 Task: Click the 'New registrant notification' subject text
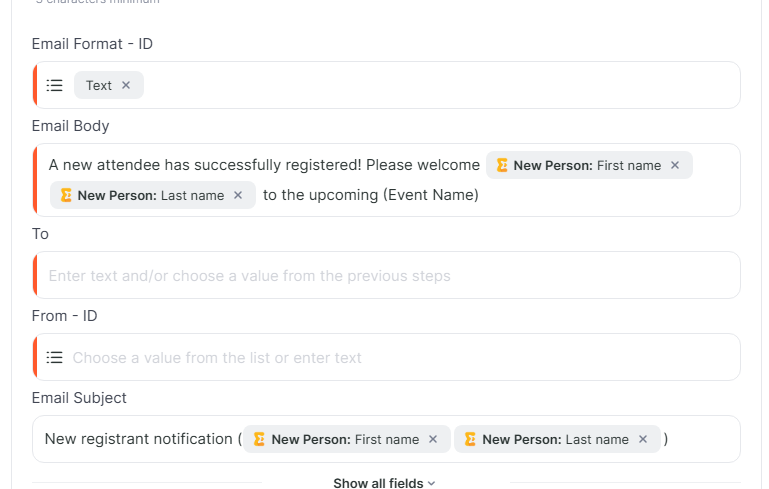coord(138,439)
